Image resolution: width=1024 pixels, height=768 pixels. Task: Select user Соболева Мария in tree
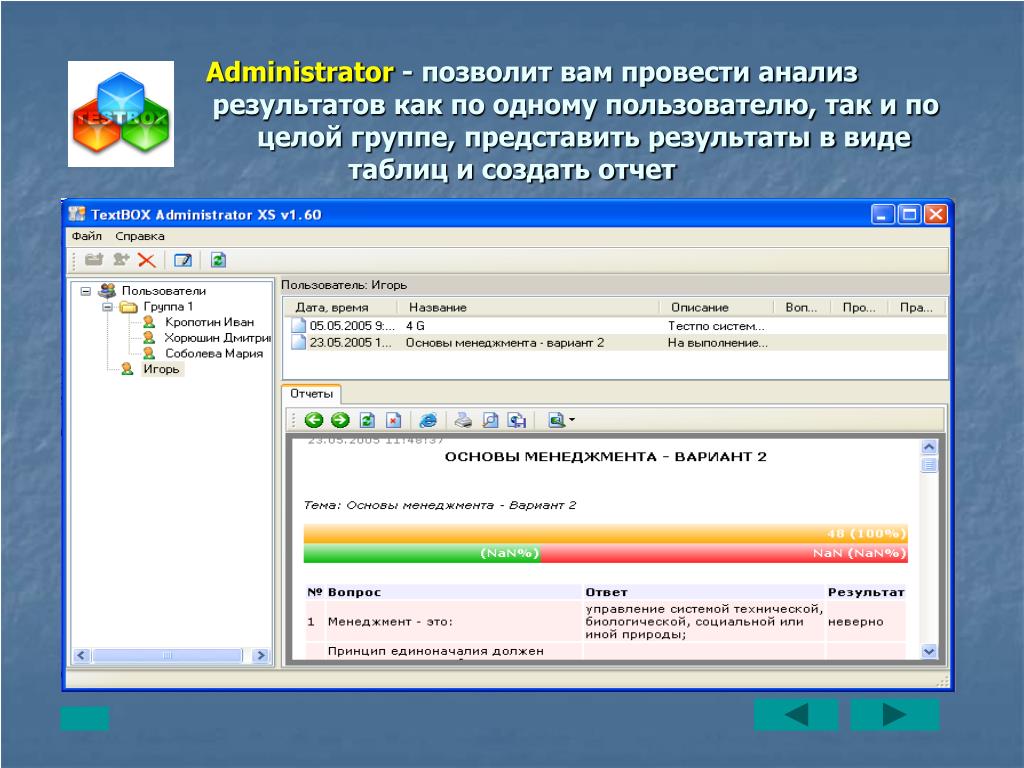[x=214, y=353]
